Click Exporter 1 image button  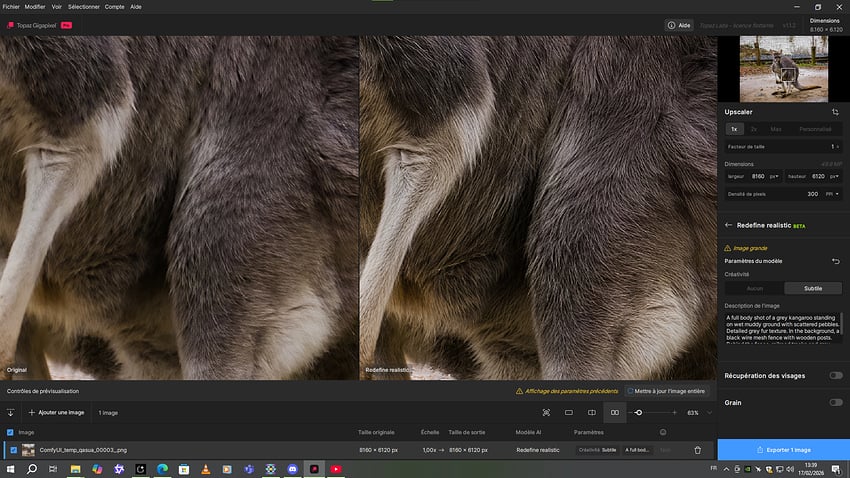click(783, 450)
